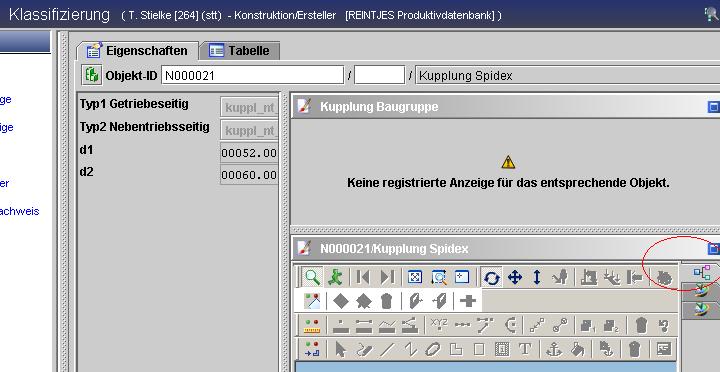Open the lower globe side tab
The width and height of the screenshot is (720, 372).
tap(701, 310)
